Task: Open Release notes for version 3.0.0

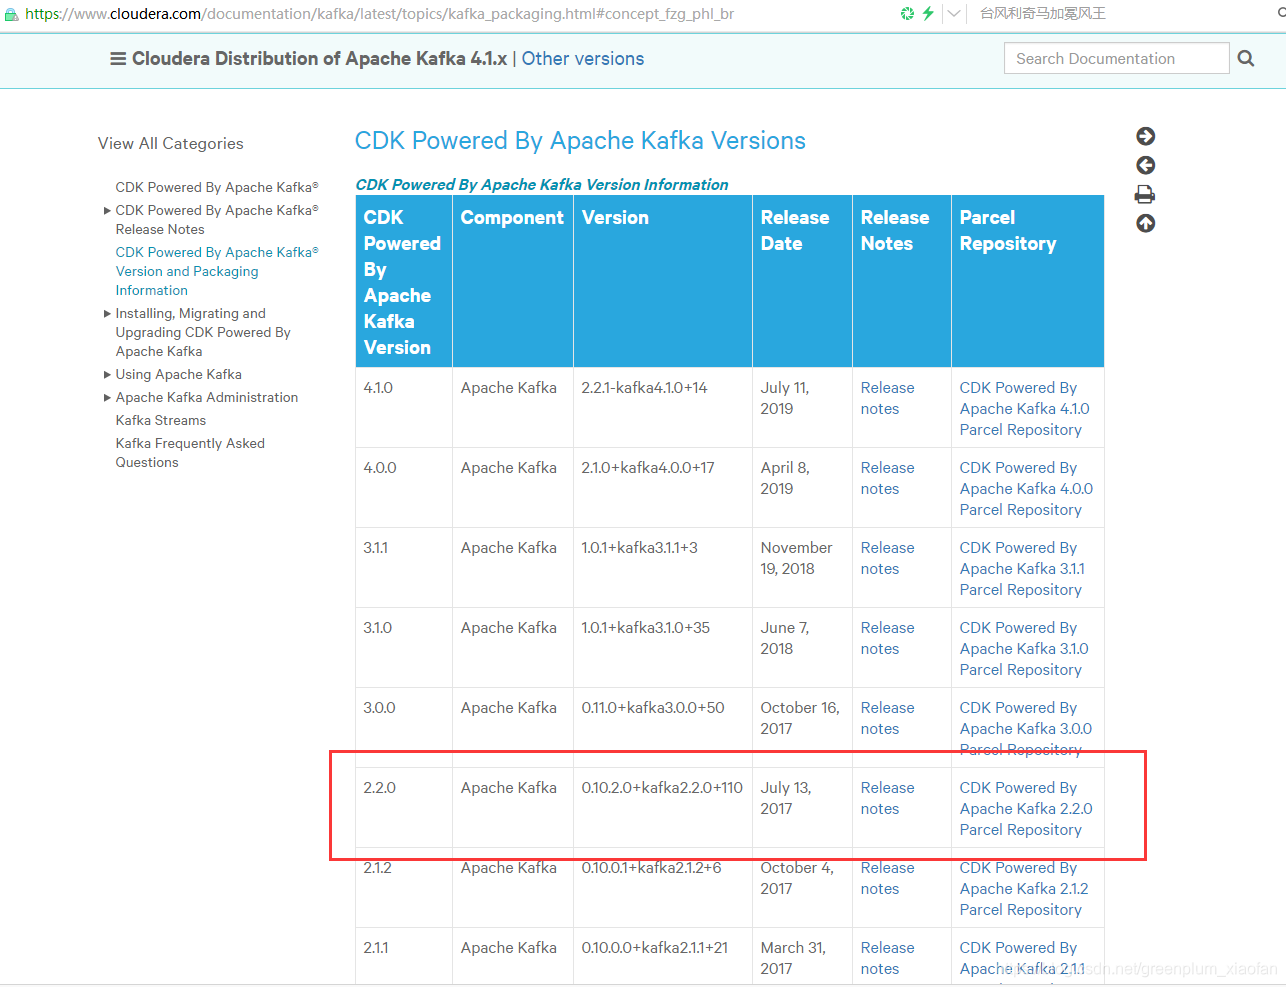Action: pyautogui.click(x=887, y=718)
